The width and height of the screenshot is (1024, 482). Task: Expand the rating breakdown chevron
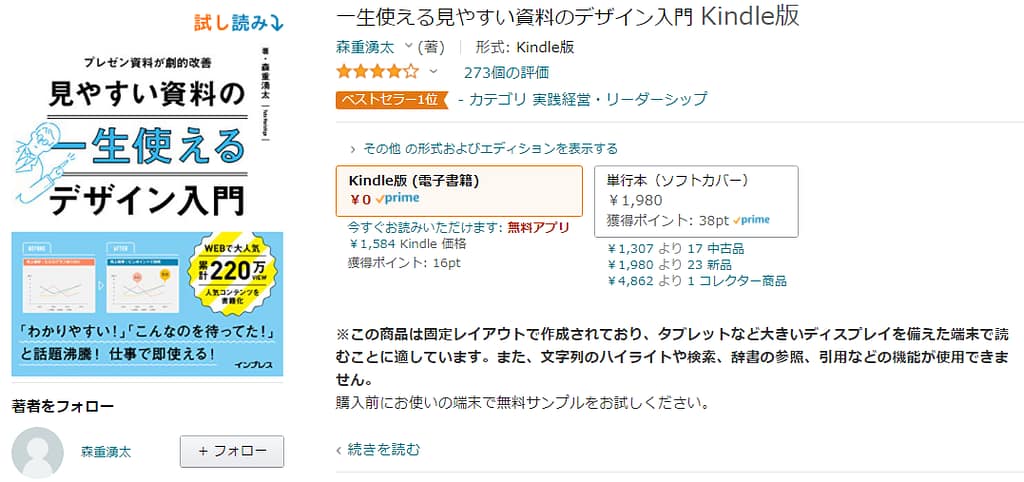point(433,72)
